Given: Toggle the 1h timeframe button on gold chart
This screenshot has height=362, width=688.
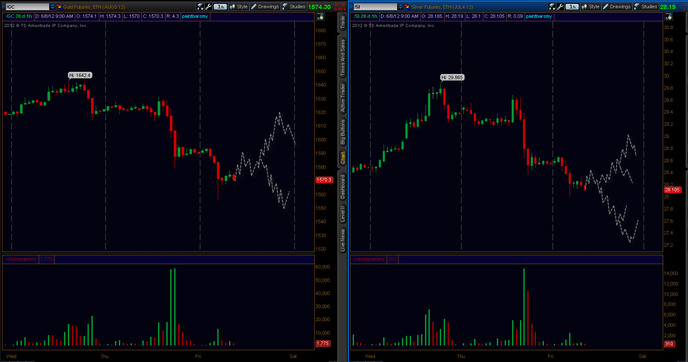Looking at the screenshot, I should 220,7.
